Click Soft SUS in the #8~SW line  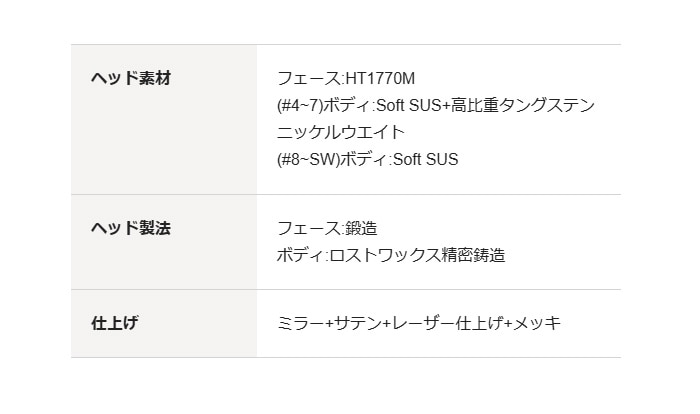coord(424,159)
